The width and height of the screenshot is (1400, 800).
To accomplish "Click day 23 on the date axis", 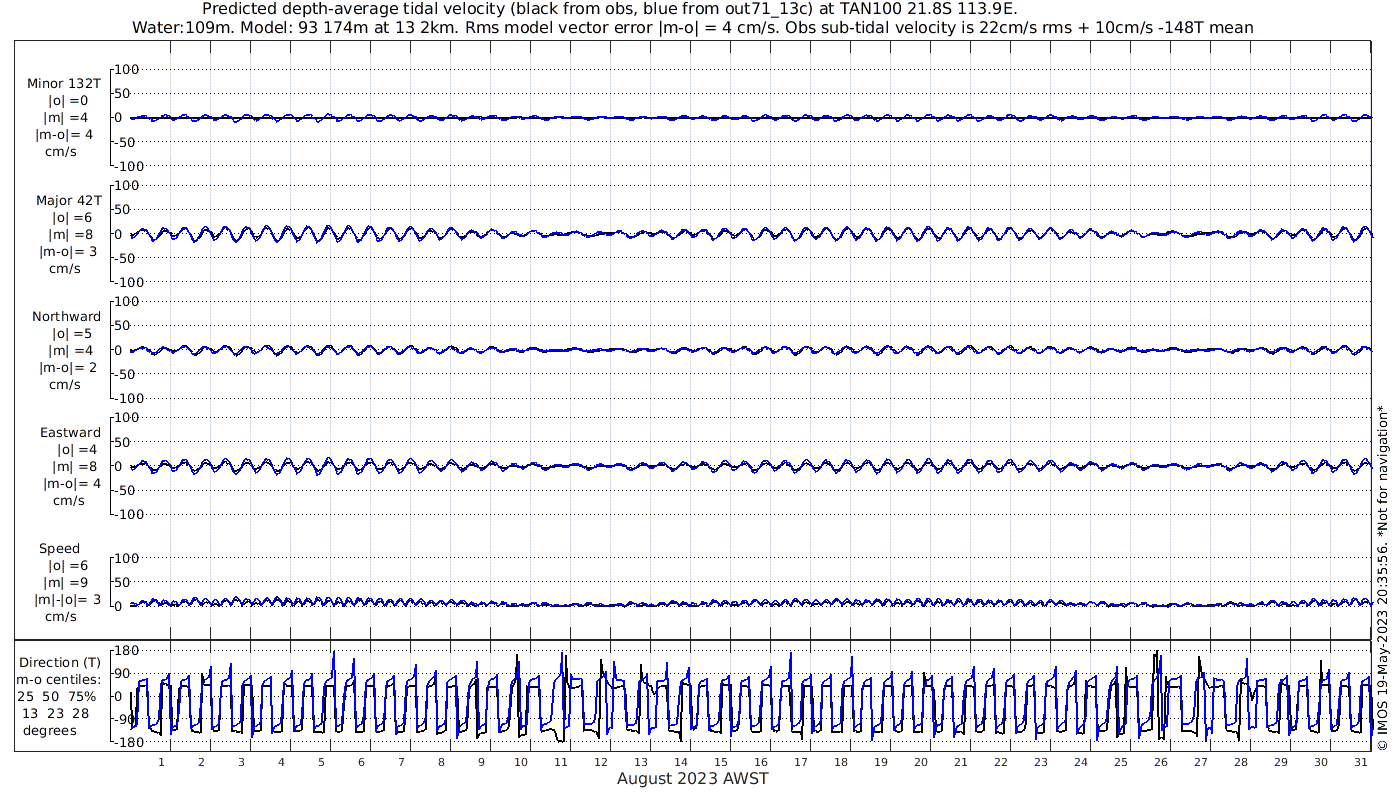I will coord(1041,762).
